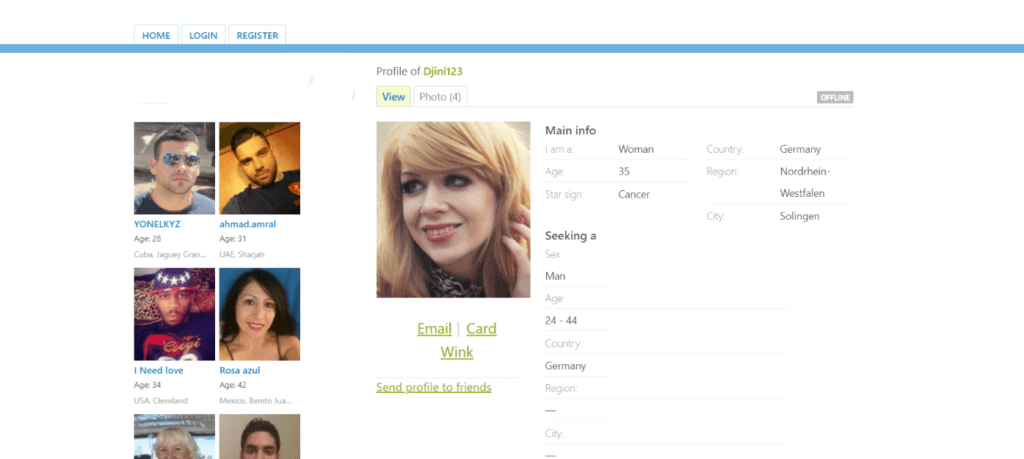Click the Email link
The width and height of the screenshot is (1024, 459).
click(434, 328)
